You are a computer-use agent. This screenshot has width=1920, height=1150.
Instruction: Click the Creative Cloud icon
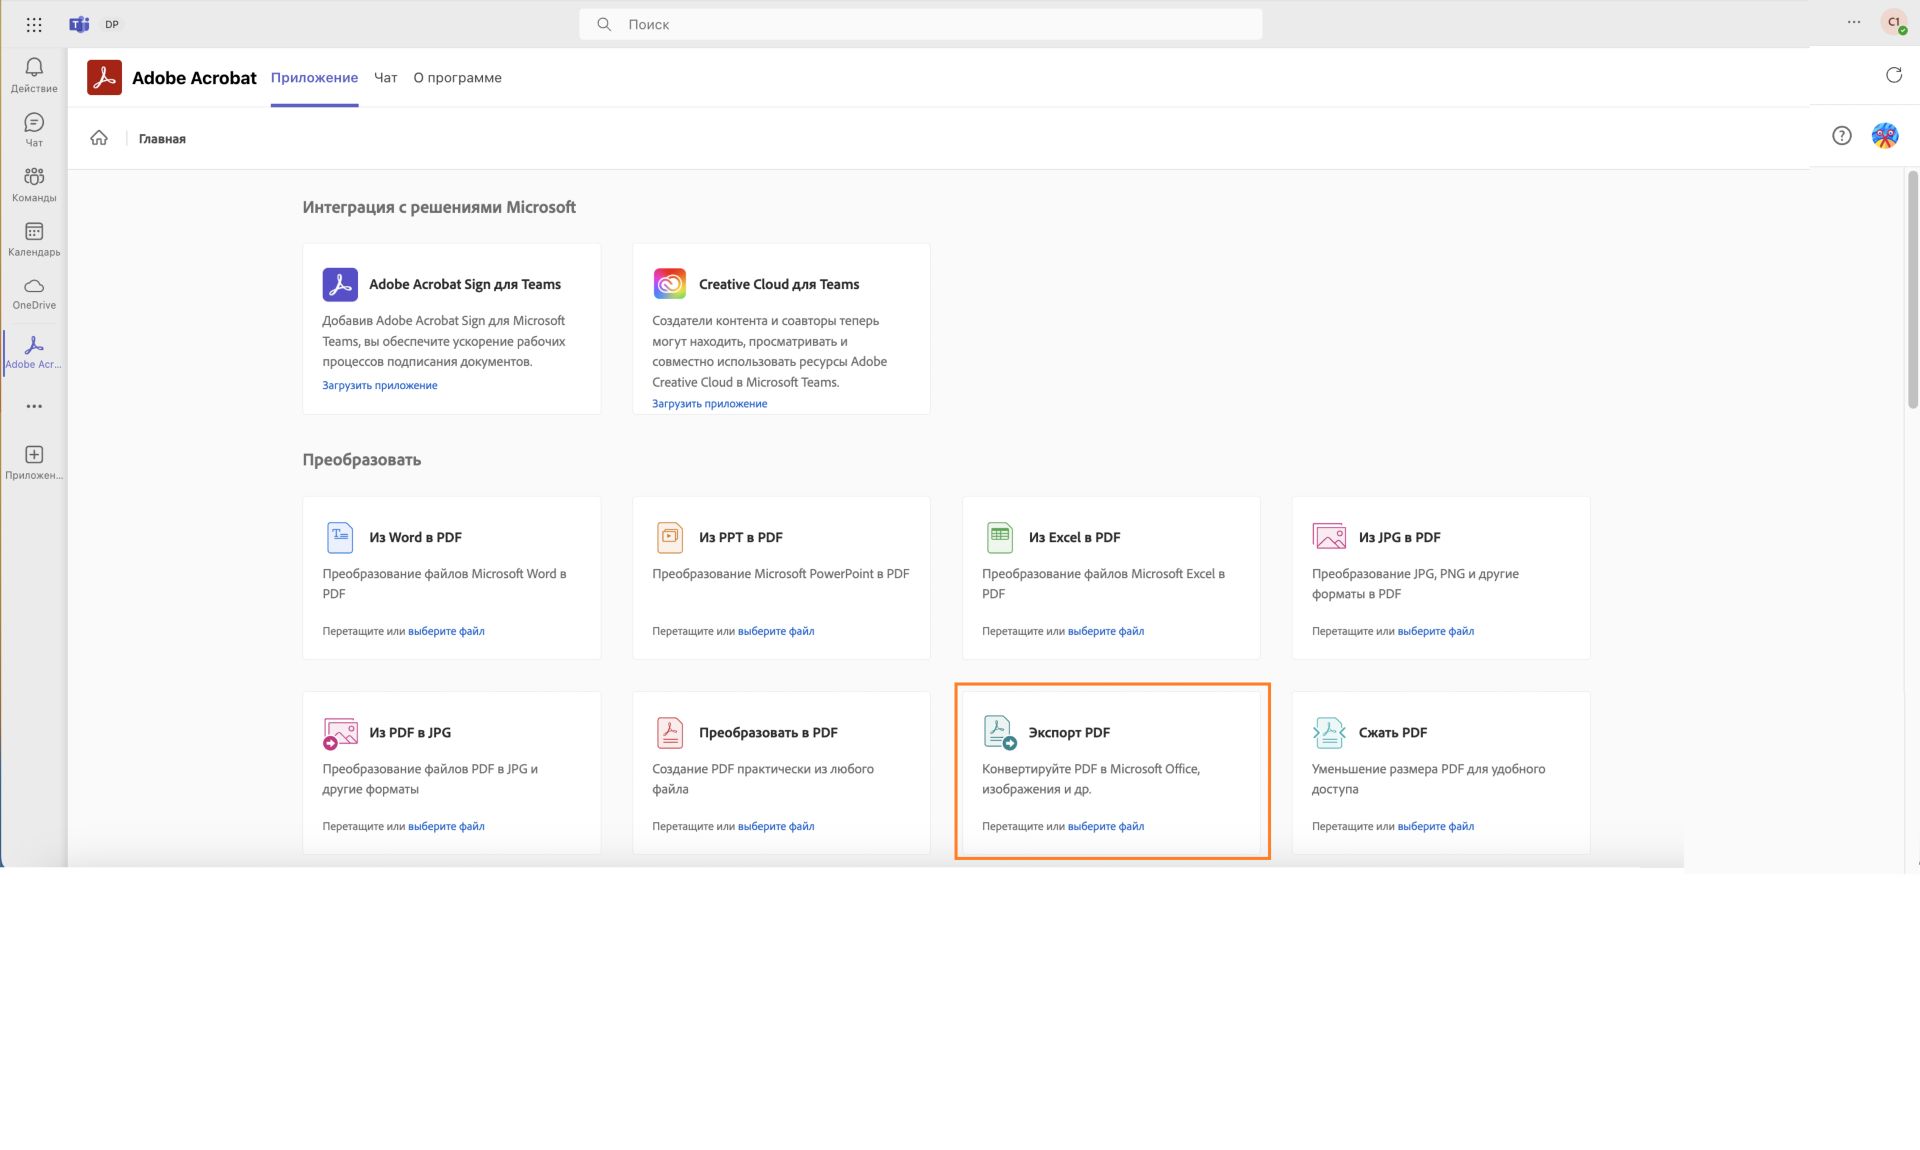tap(670, 284)
